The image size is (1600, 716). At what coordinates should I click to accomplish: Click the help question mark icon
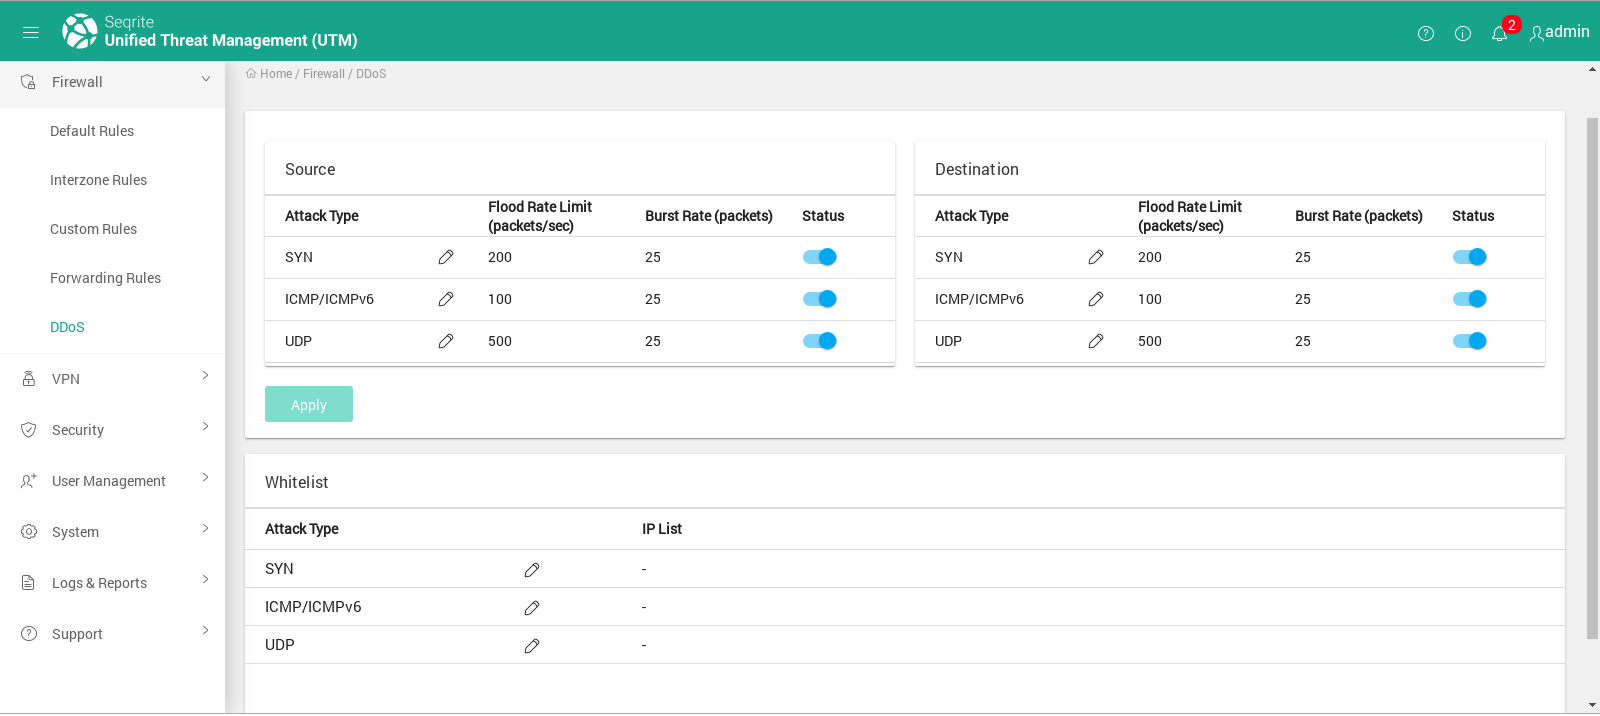pyautogui.click(x=1426, y=34)
